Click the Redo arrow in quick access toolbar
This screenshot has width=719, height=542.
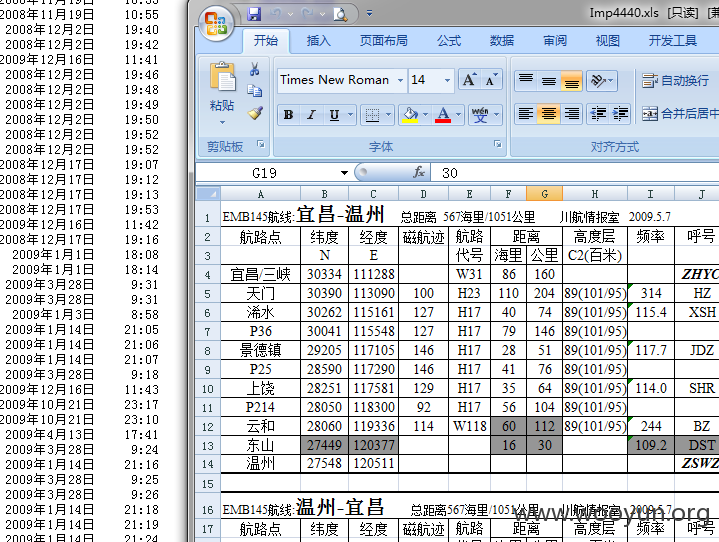click(307, 14)
